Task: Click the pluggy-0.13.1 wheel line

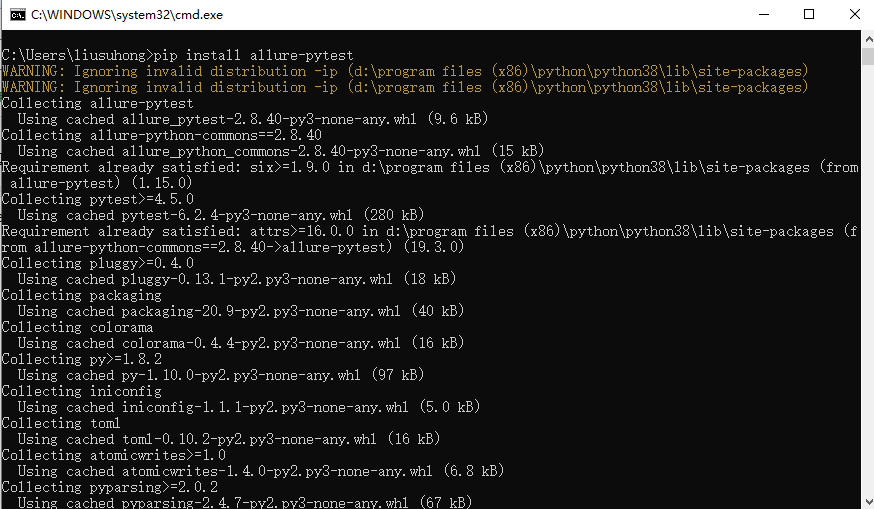Action: coord(237,279)
